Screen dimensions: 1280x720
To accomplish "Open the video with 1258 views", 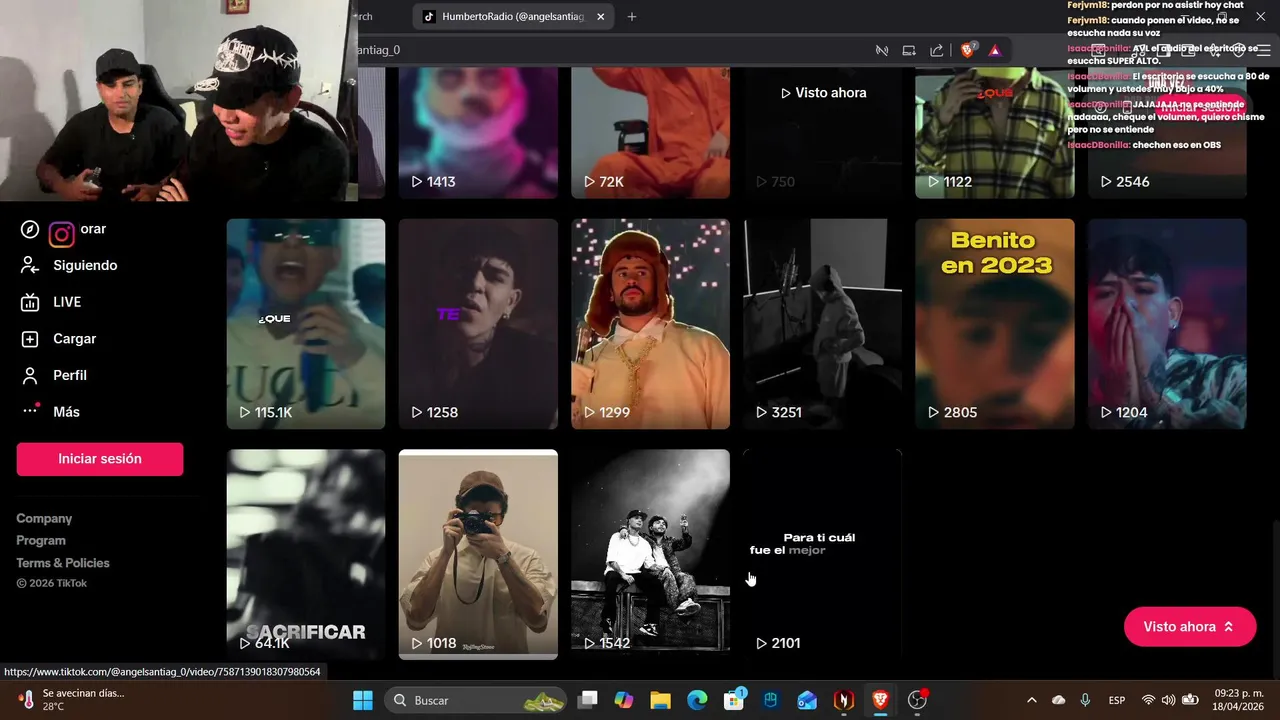I will tap(478, 324).
